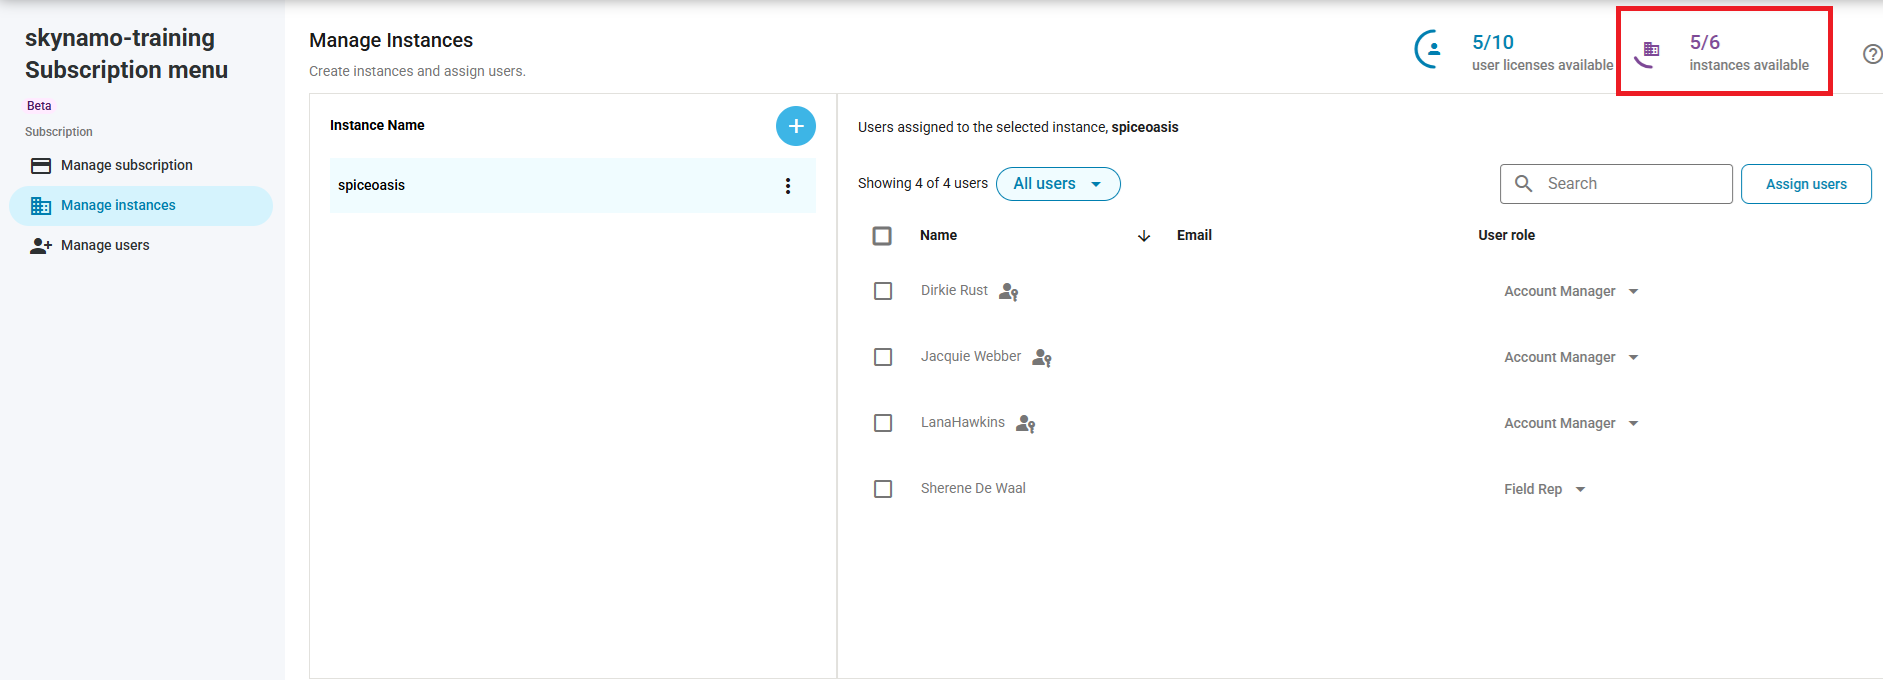Click the admin key icon beside Dirkie Rust
This screenshot has width=1883, height=680.
(x=1008, y=292)
